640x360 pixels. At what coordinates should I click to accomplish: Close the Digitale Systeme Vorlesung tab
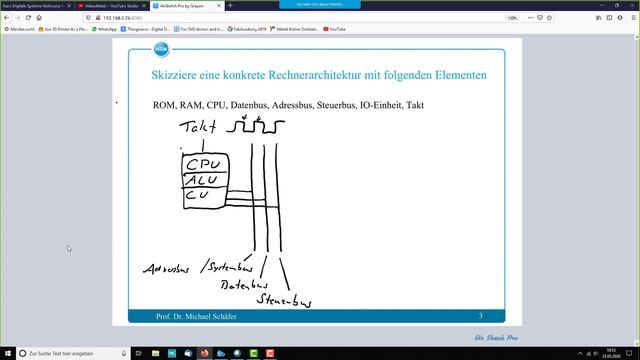pyautogui.click(x=69, y=6)
